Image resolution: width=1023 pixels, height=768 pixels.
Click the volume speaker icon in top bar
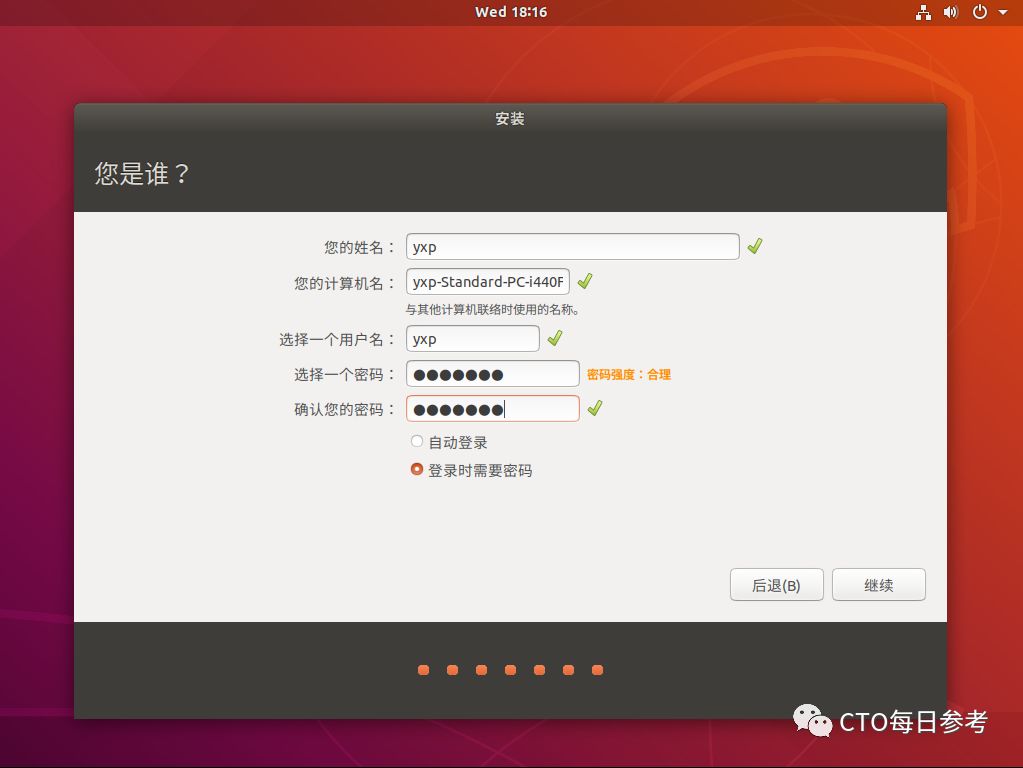coord(948,12)
